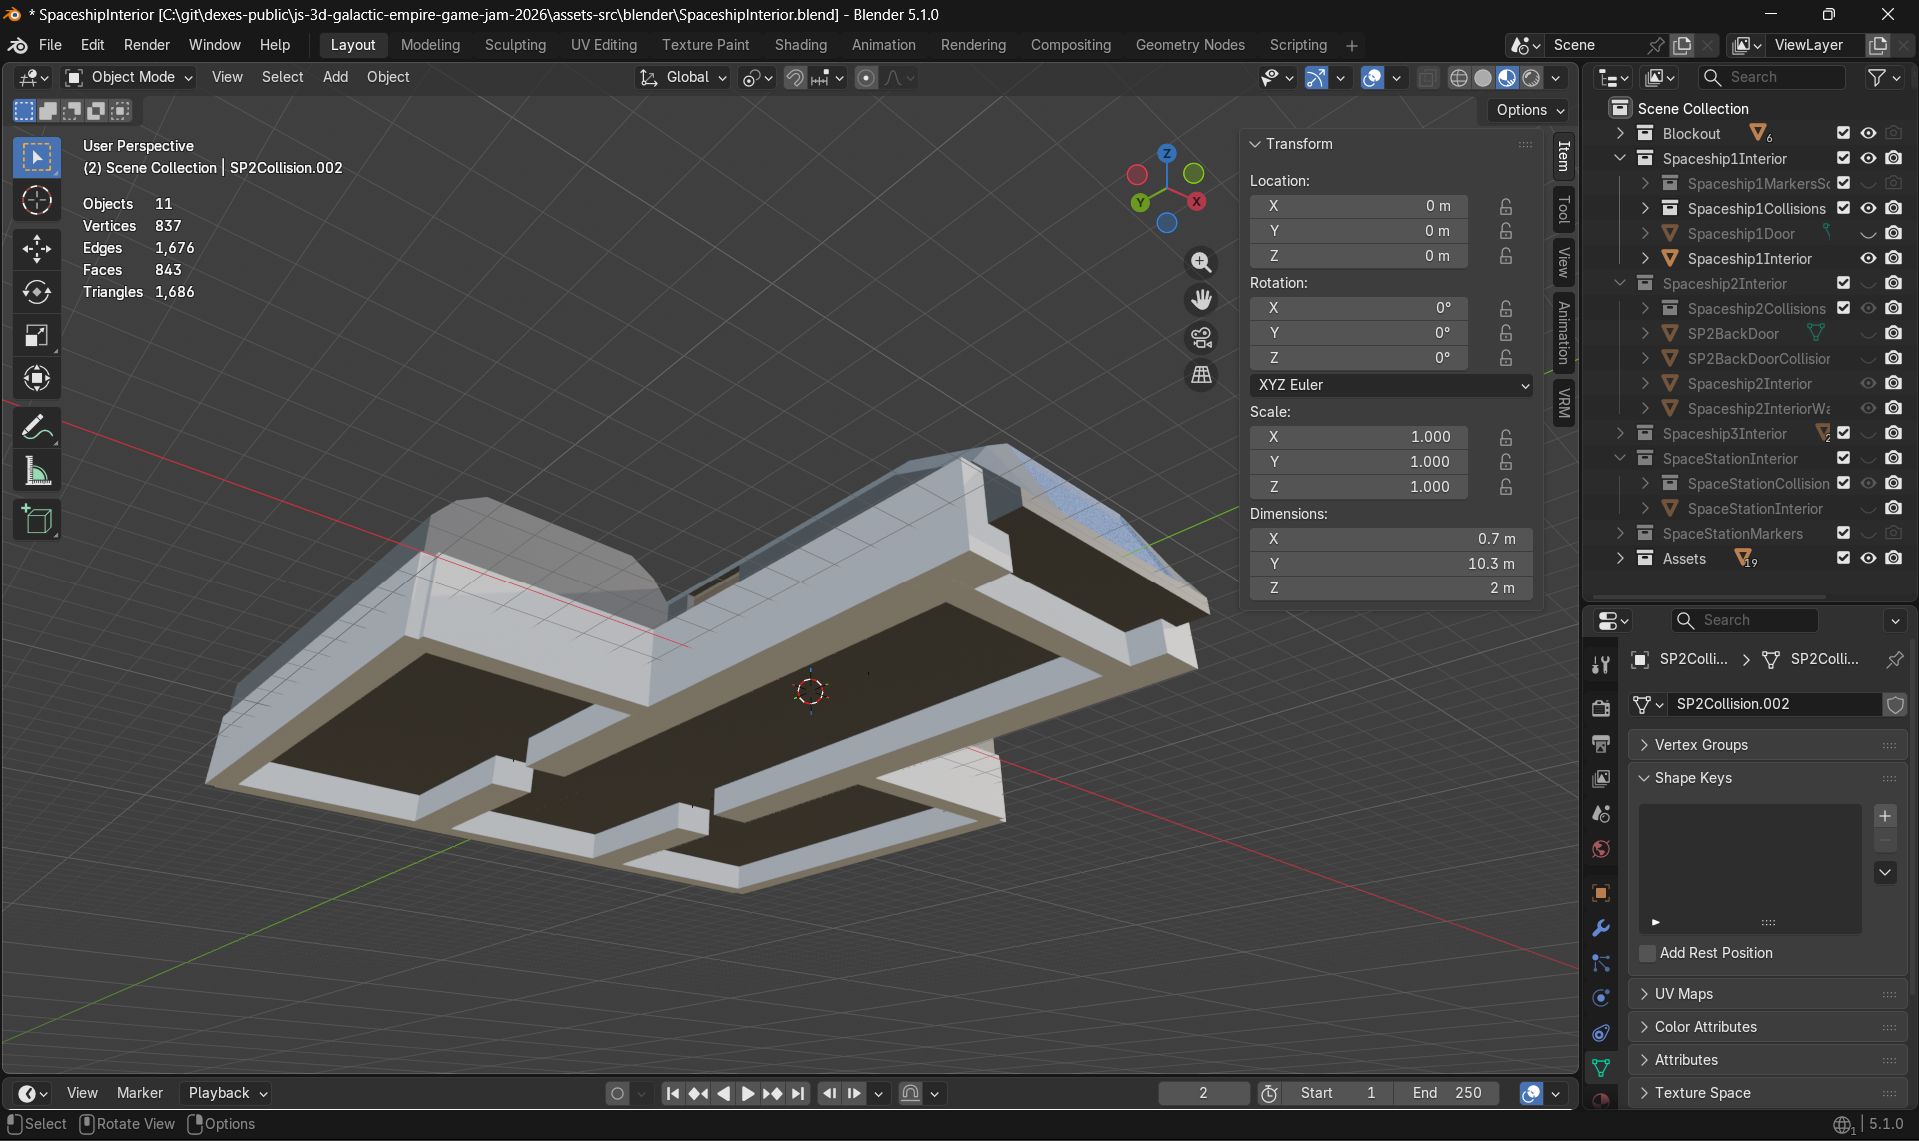1919x1141 pixels.
Task: Select the Rotate tool
Action: [37, 292]
